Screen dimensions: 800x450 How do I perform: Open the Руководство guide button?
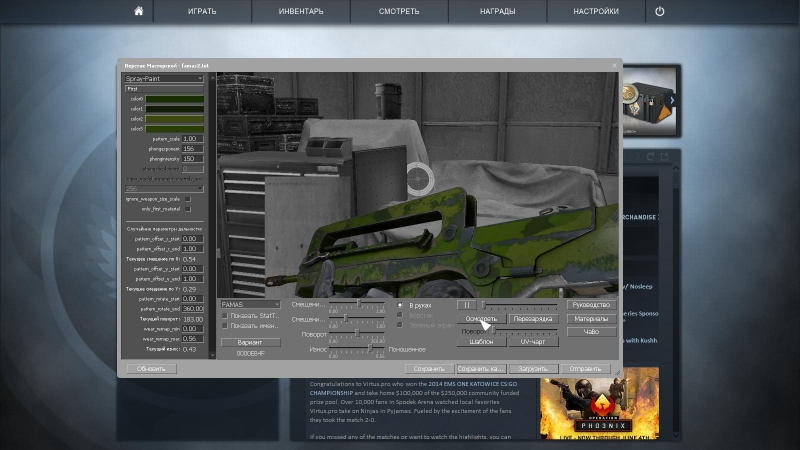coord(591,305)
